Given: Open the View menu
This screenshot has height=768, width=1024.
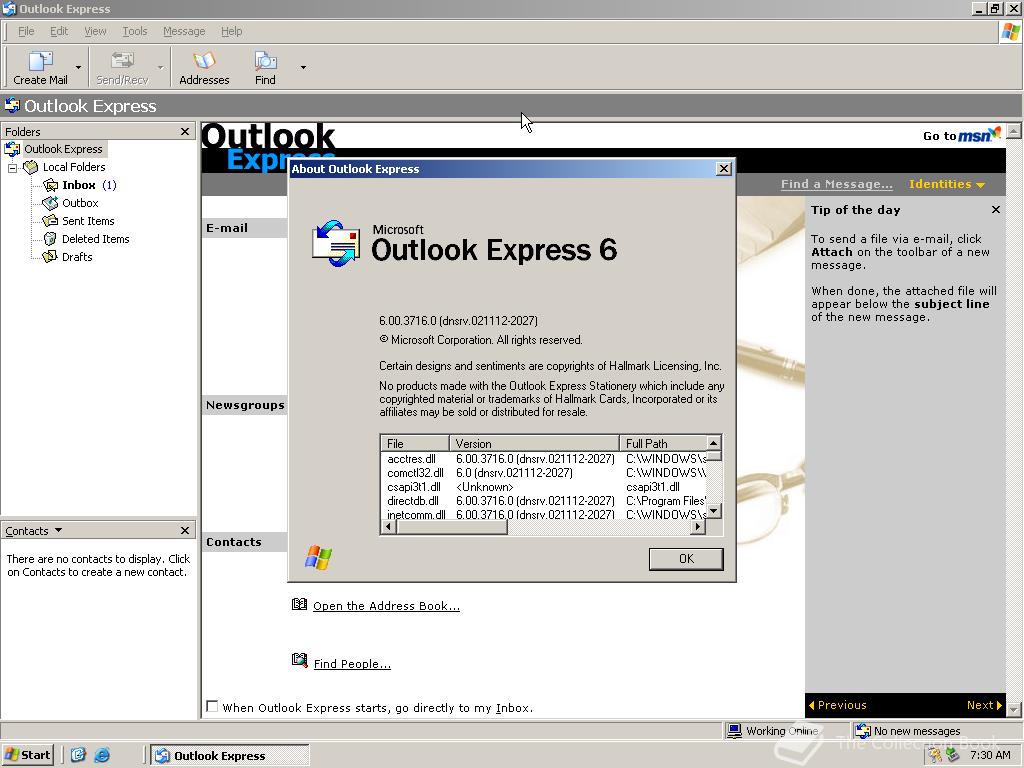Looking at the screenshot, I should [x=95, y=31].
